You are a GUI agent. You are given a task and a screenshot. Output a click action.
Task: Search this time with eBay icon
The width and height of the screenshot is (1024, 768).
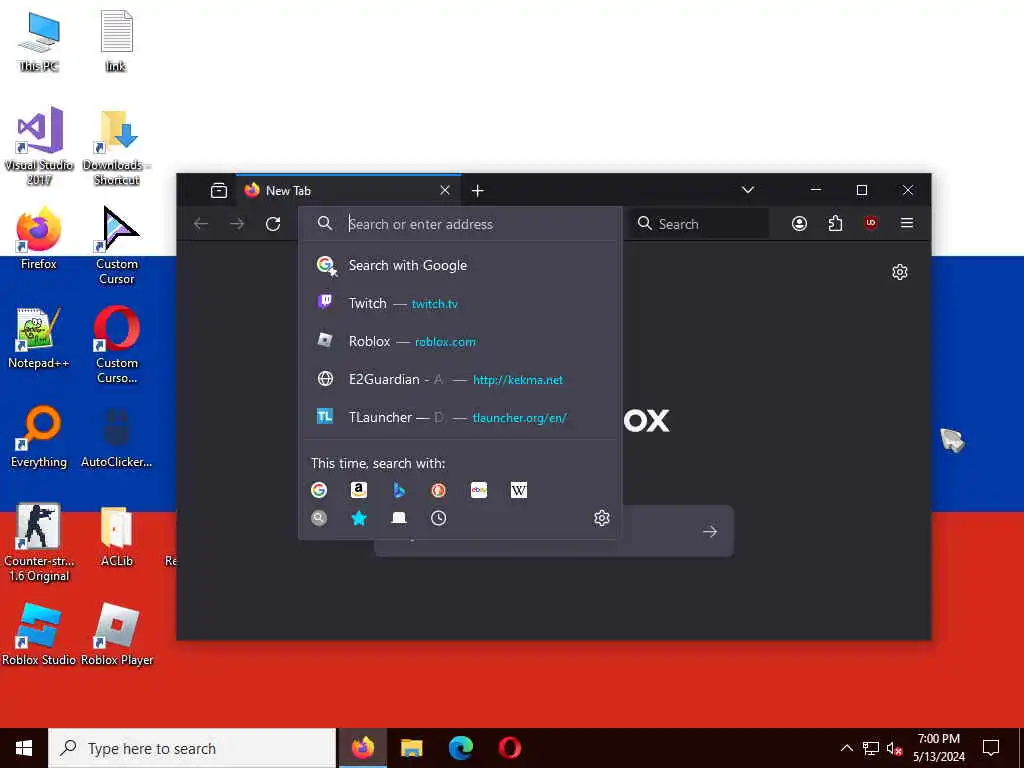(x=479, y=490)
